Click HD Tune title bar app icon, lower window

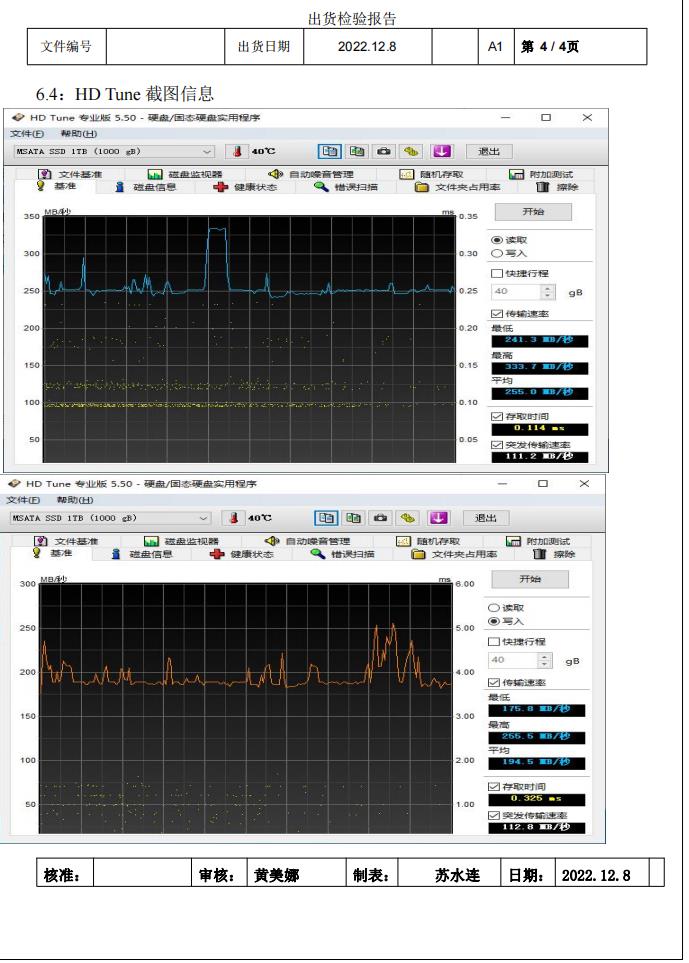(15, 484)
